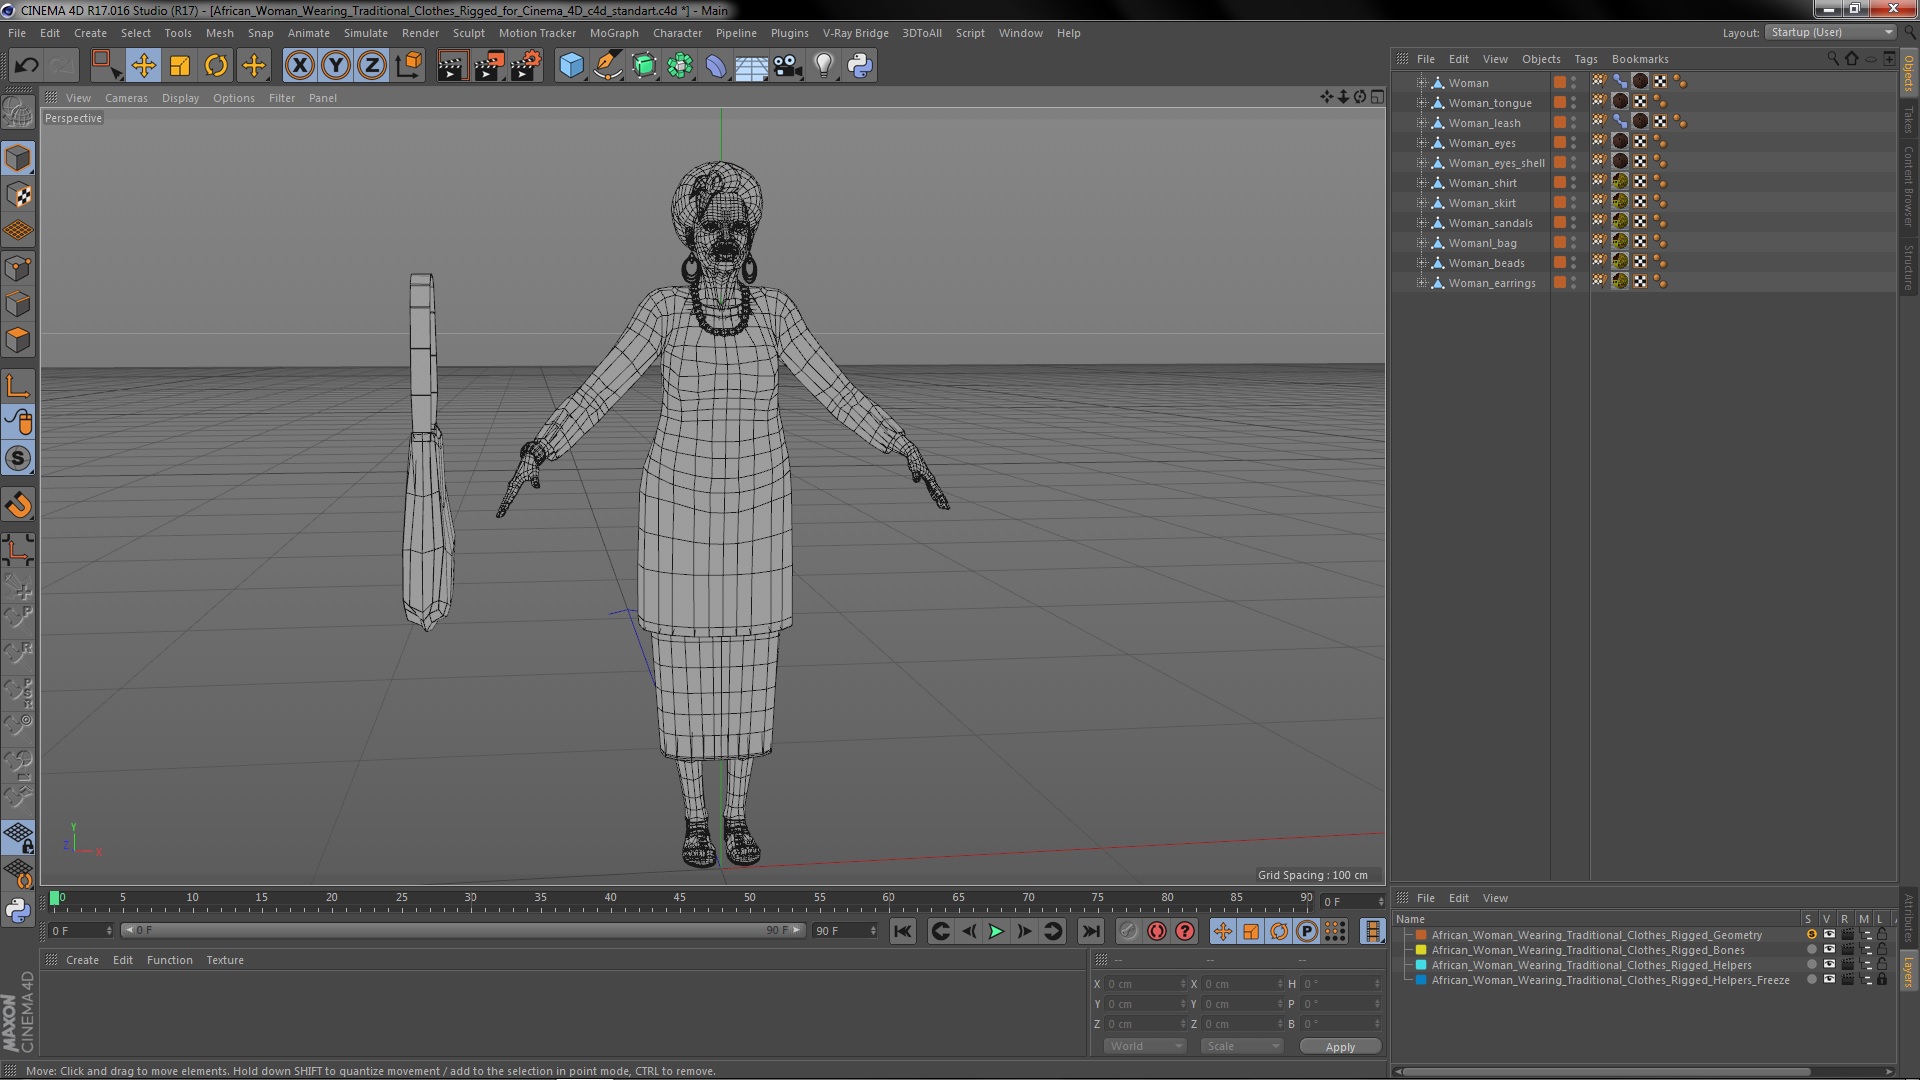1920x1080 pixels.
Task: Expand the Woman_shirt object
Action: click(1421, 183)
